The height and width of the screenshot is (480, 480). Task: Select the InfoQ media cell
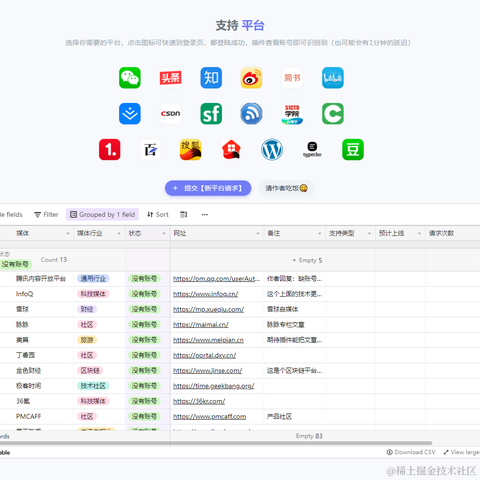(x=24, y=294)
